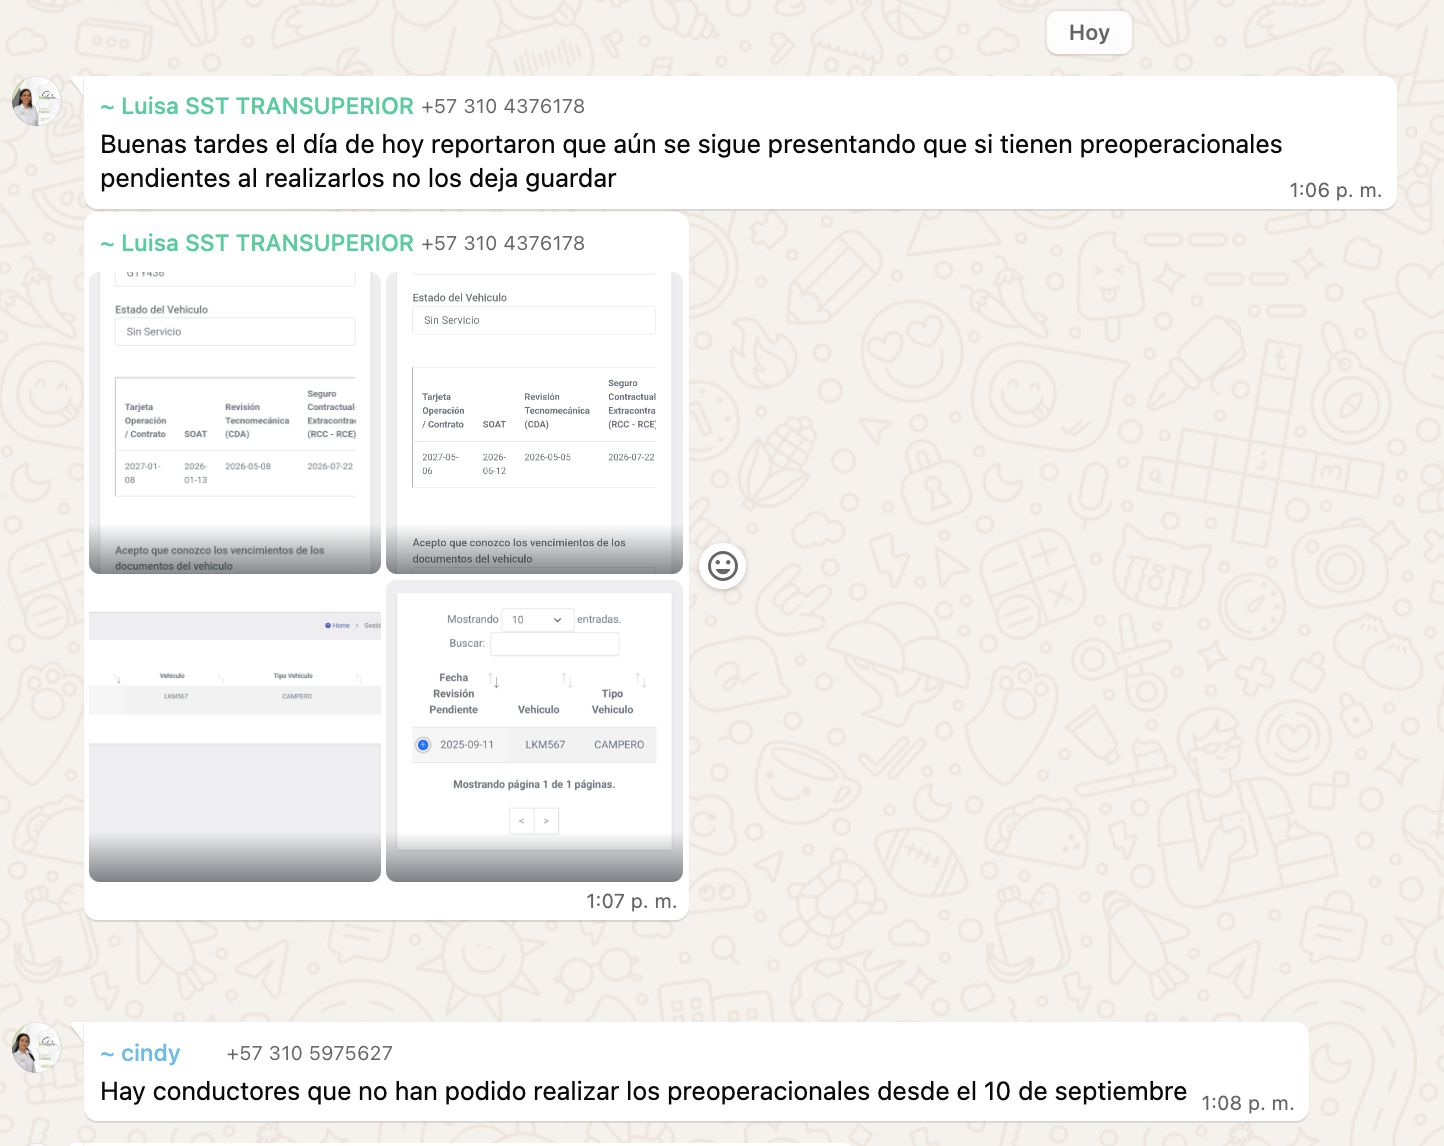This screenshot has height=1146, width=1444.
Task: Click the emoji reaction button beside the images
Action: coord(722,566)
